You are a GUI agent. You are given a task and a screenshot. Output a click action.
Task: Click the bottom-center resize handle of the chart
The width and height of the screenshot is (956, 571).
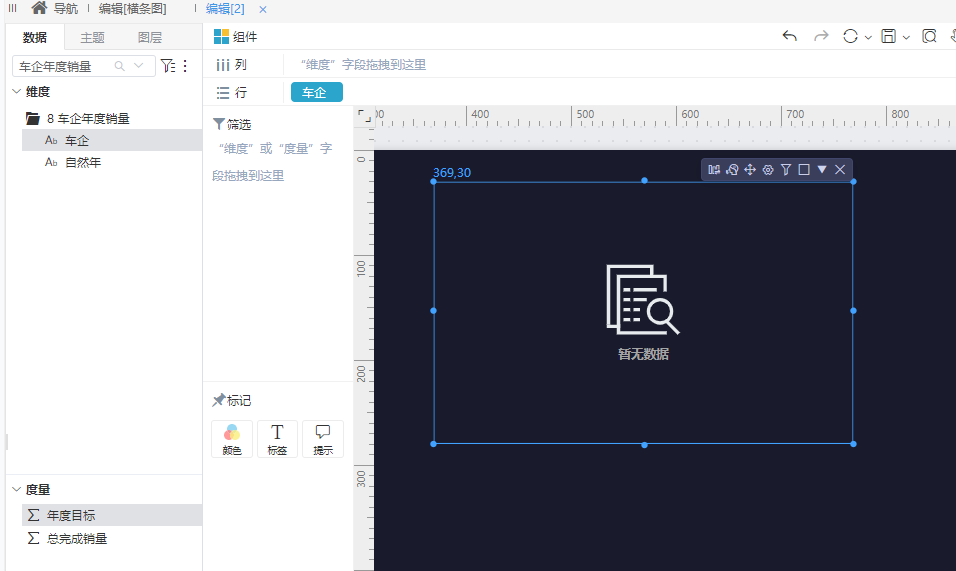click(644, 445)
